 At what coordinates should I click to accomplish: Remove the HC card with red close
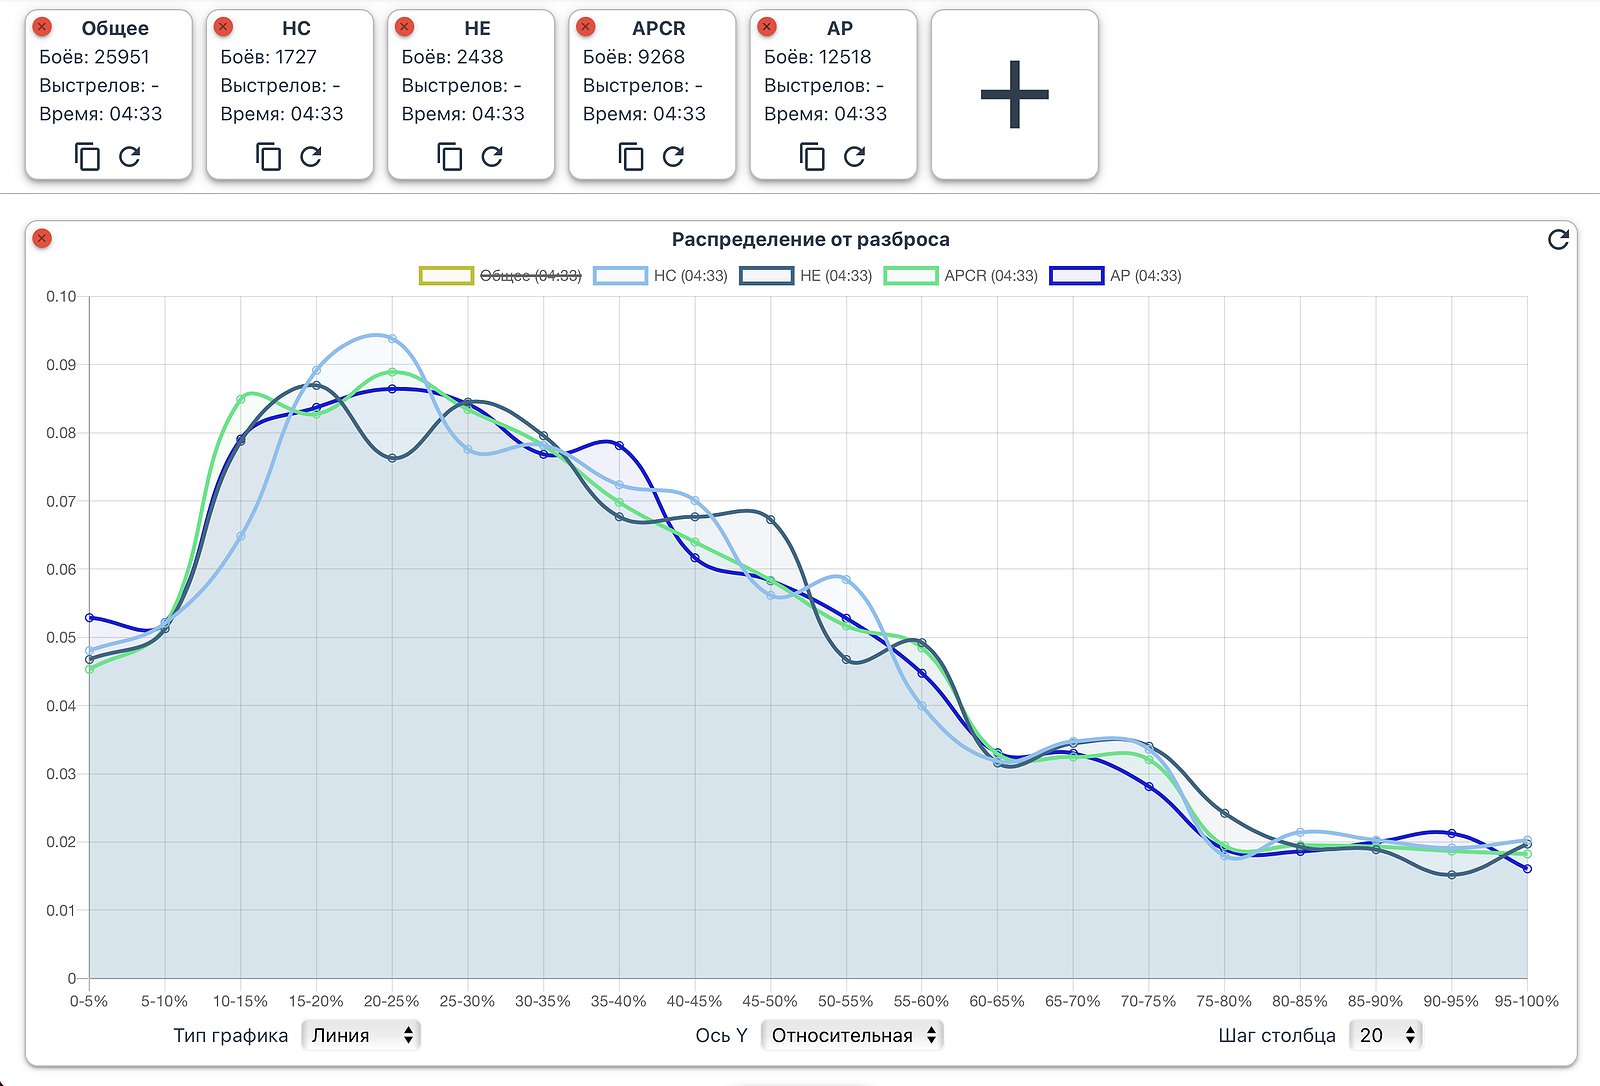click(224, 27)
